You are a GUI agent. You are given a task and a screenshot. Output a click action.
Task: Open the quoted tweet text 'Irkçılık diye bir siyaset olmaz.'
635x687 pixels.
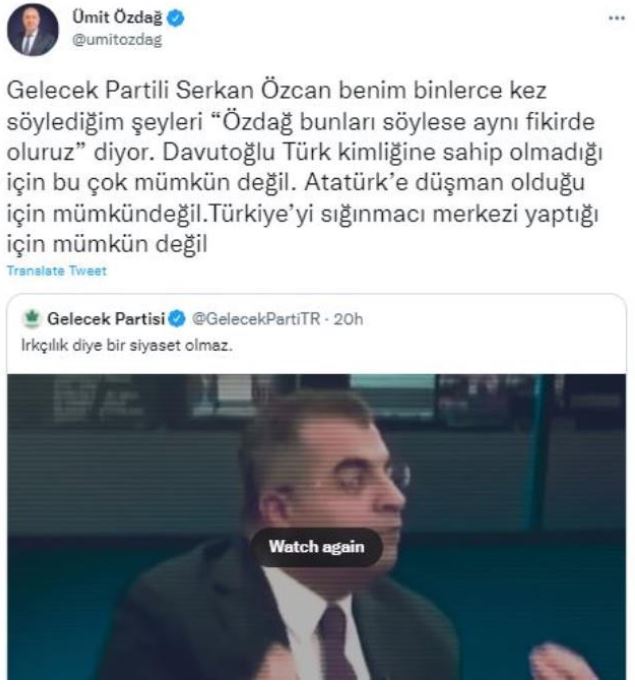point(127,345)
